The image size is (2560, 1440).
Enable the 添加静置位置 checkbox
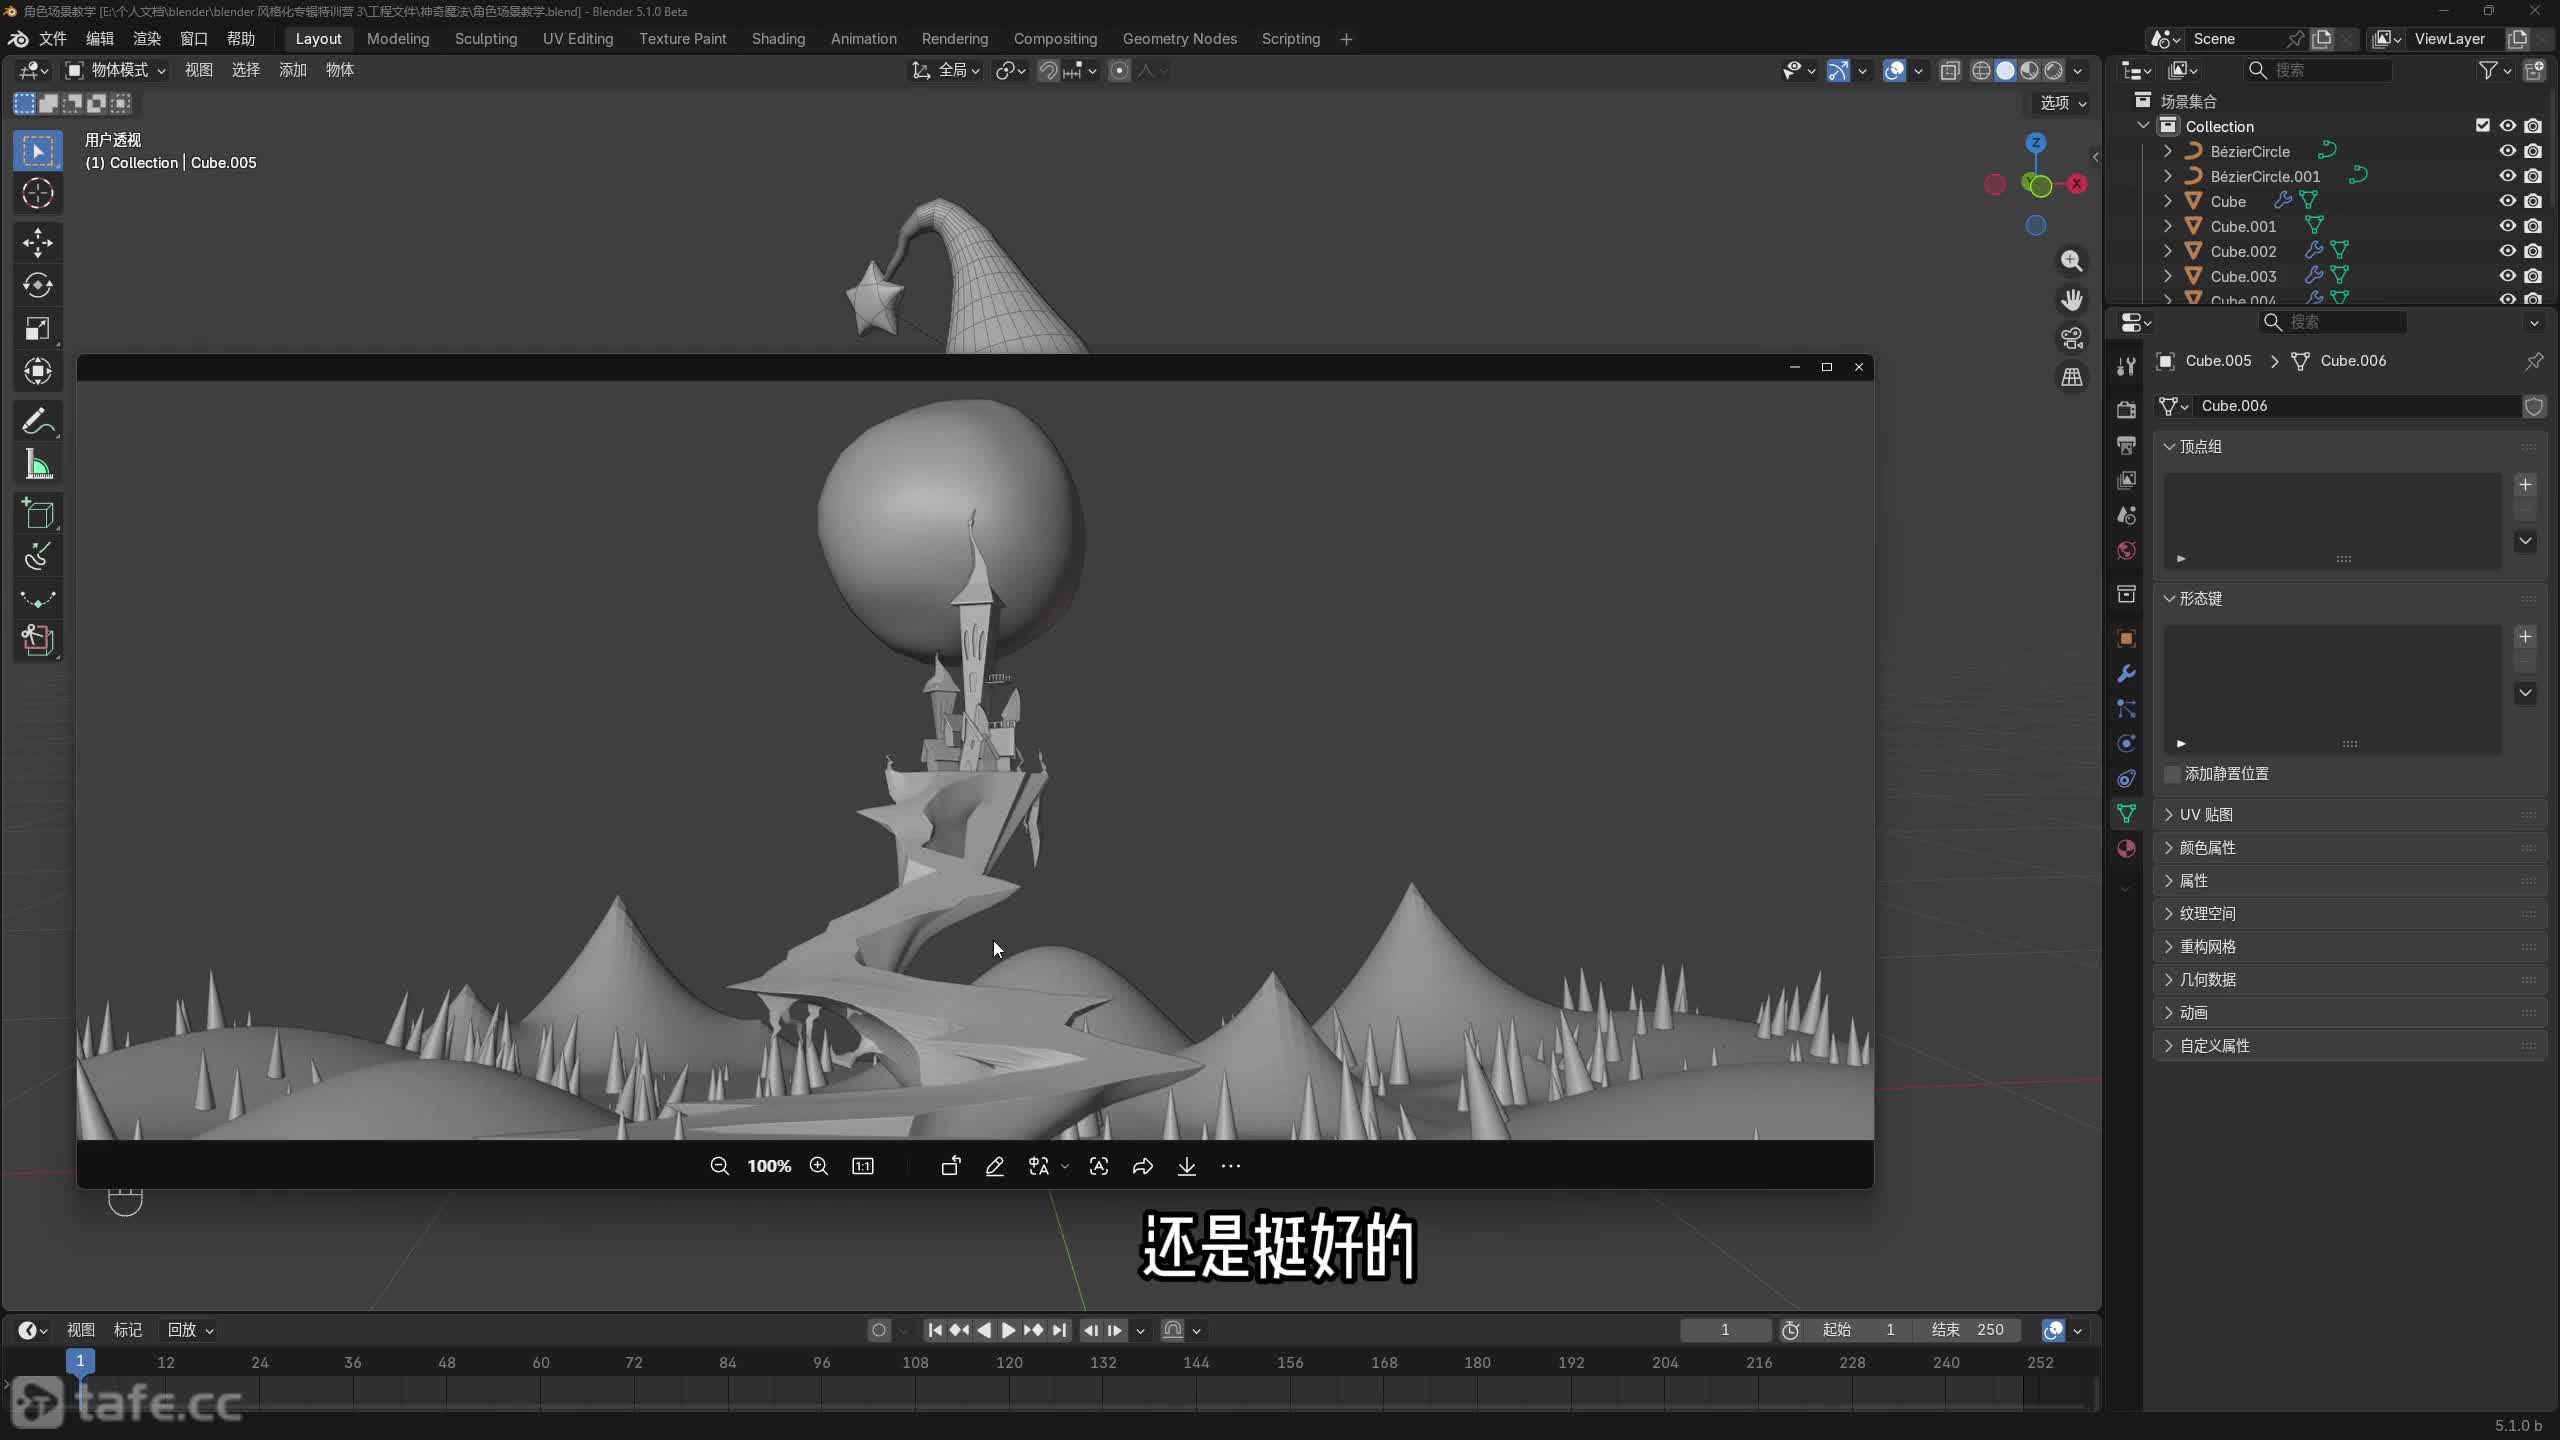pos(2172,774)
